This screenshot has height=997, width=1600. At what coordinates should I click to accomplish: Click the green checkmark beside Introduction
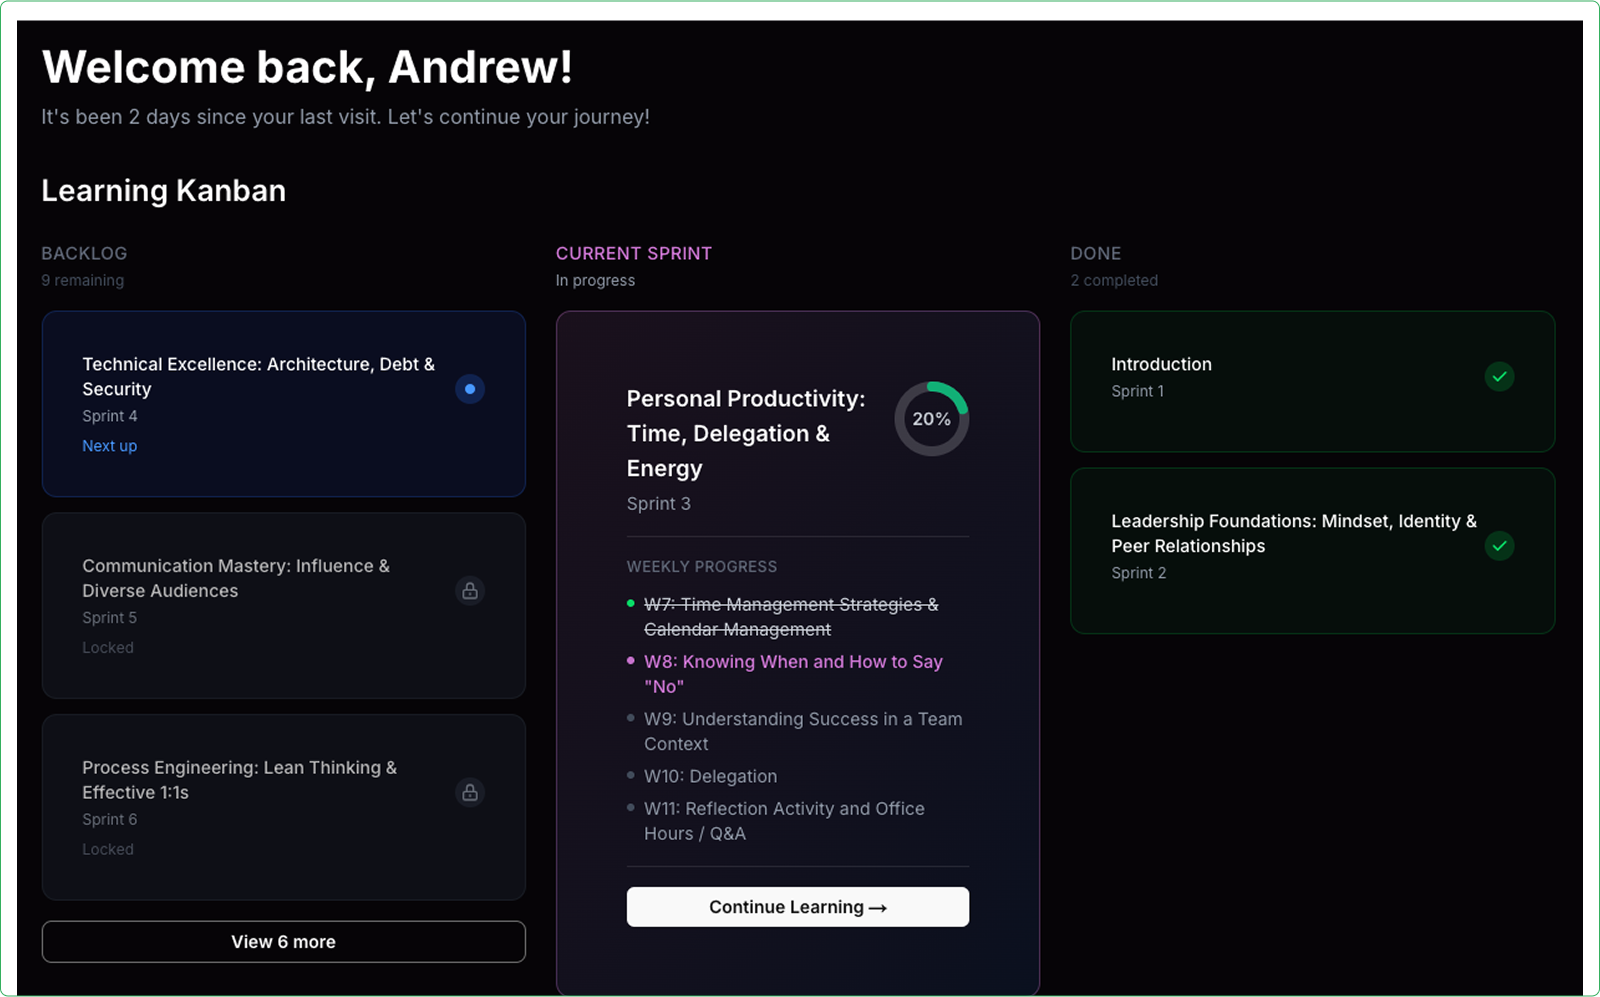pos(1499,377)
